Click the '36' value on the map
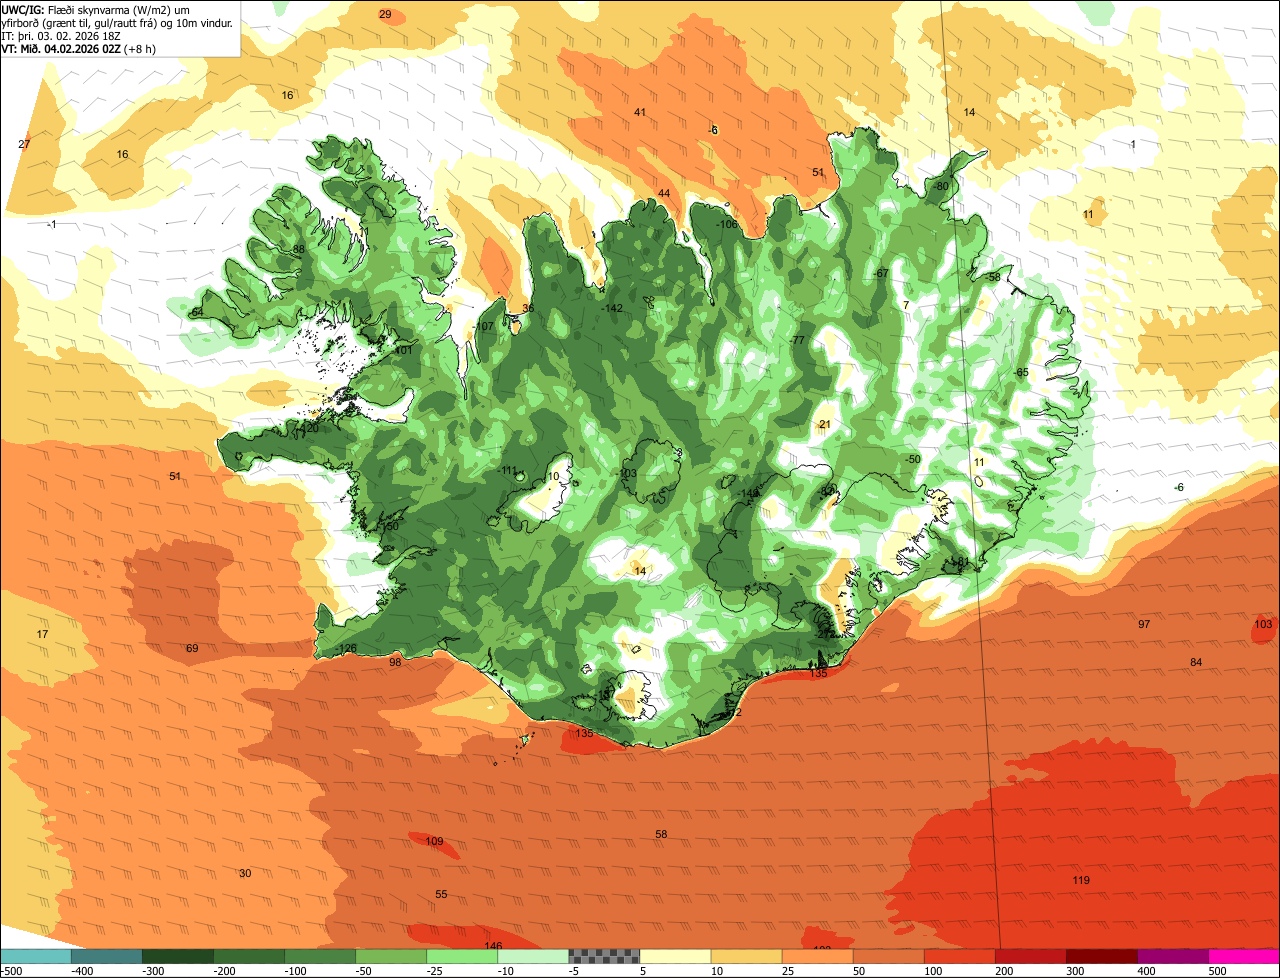 click(528, 309)
